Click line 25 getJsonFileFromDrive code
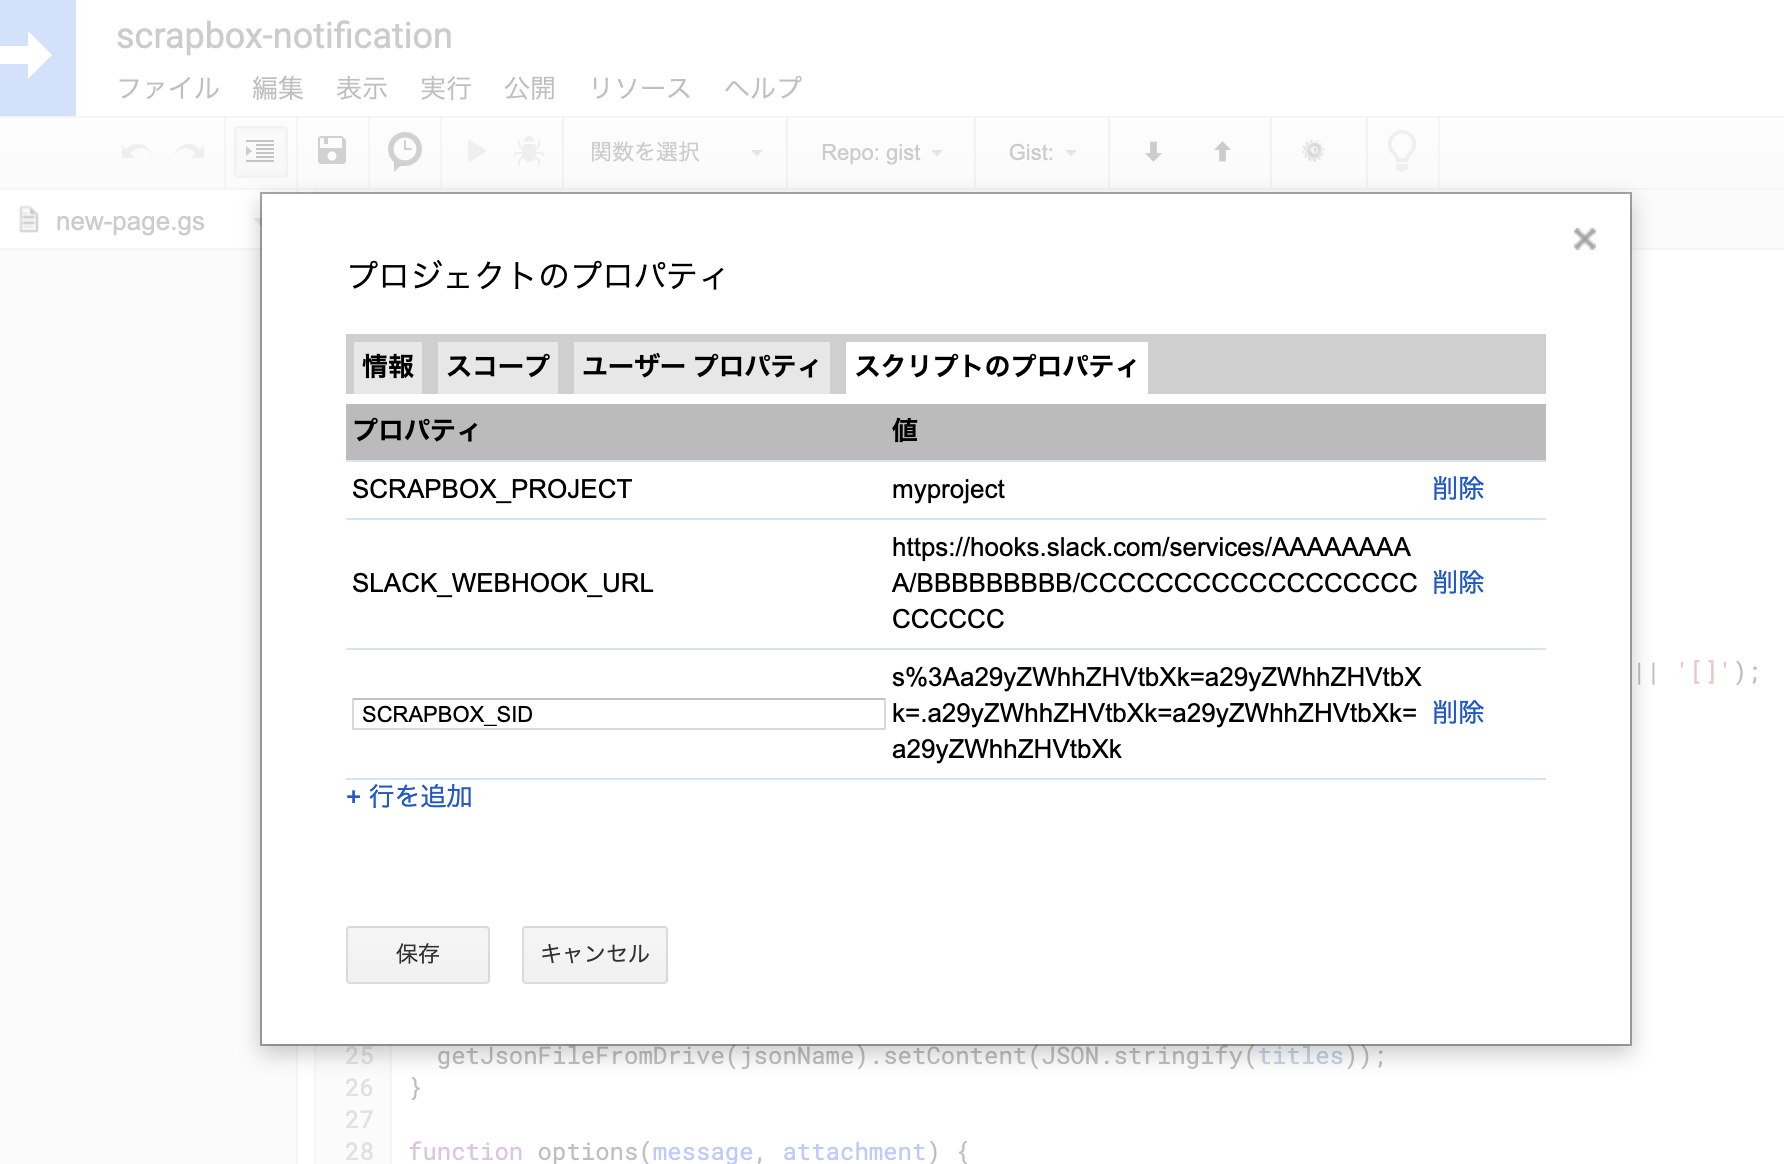This screenshot has width=1784, height=1164. coord(911,1056)
